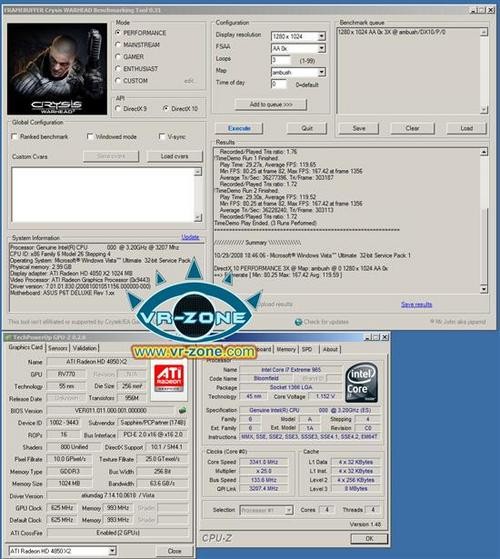The height and width of the screenshot is (559, 500).
Task: Switch API to DirectX 9
Action: [118, 109]
